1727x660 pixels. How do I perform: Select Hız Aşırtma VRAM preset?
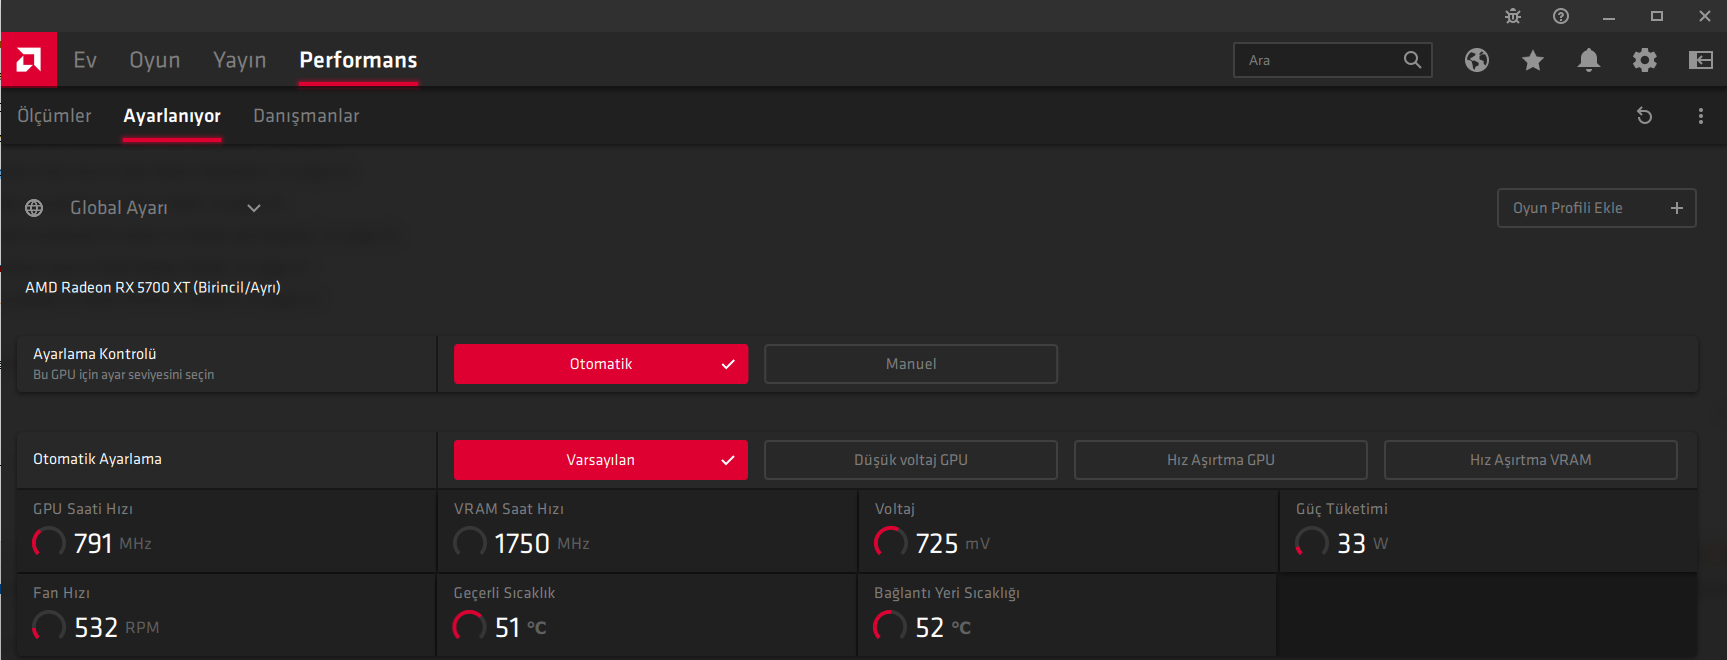tap(1531, 460)
